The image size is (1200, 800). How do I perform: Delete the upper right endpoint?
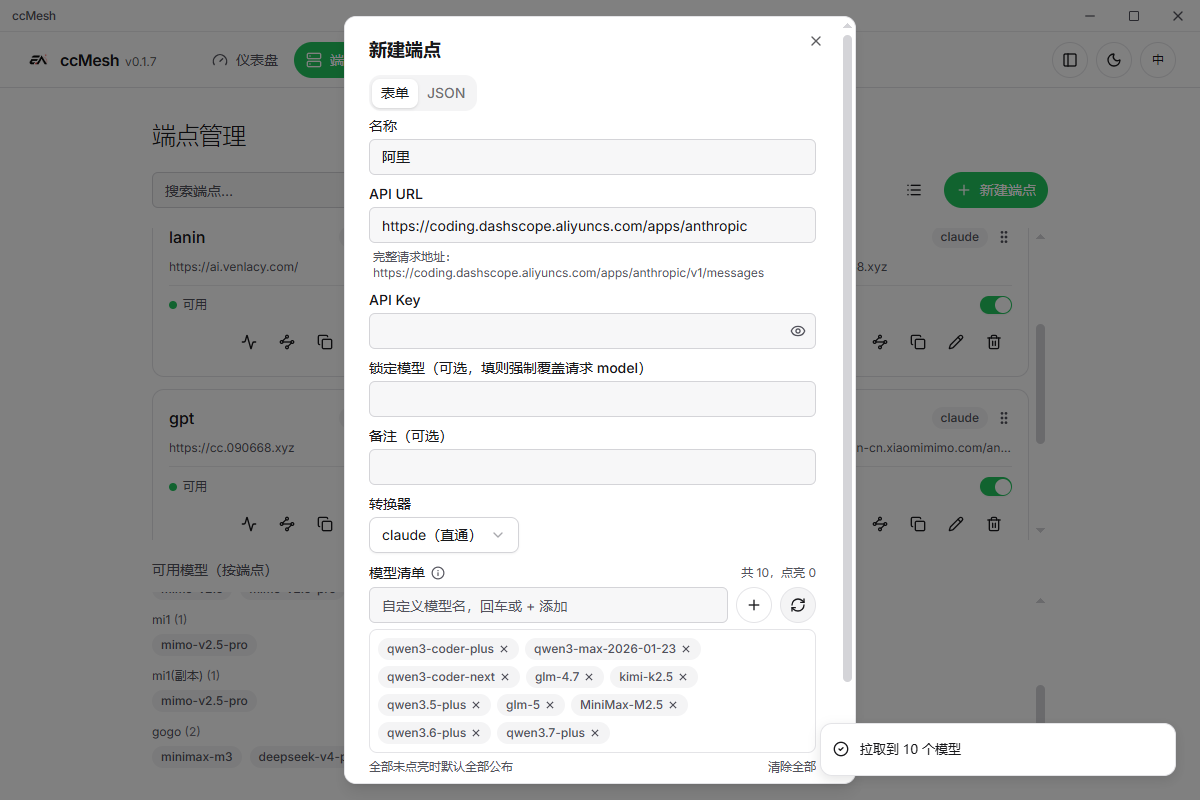point(994,342)
